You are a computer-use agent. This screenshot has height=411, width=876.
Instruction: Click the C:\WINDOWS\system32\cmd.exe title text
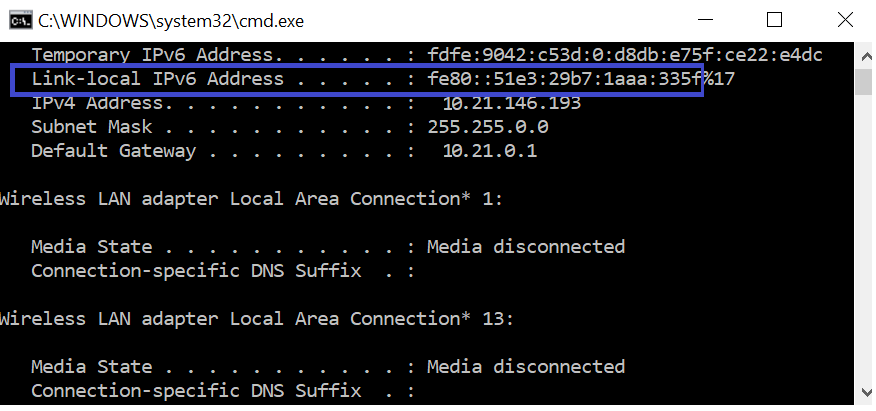click(x=171, y=21)
